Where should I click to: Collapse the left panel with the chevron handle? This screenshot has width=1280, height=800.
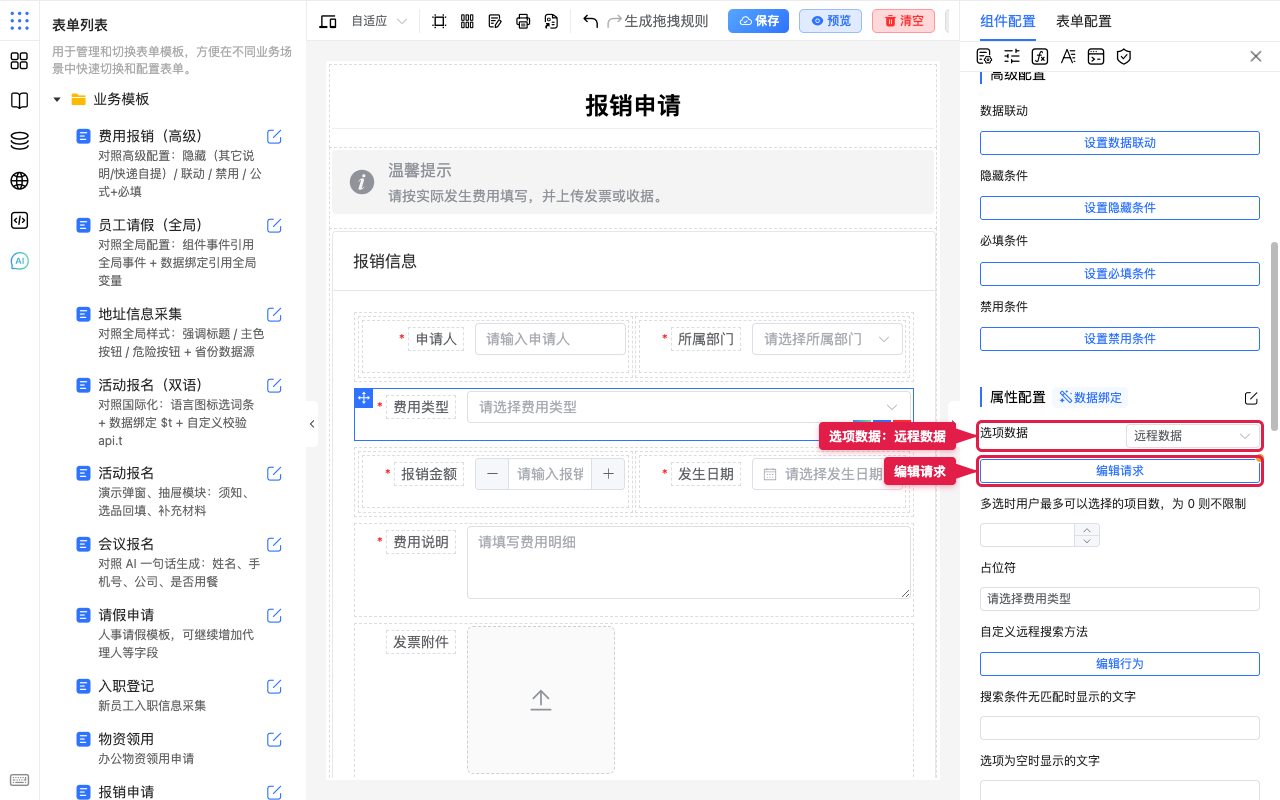(x=311, y=424)
